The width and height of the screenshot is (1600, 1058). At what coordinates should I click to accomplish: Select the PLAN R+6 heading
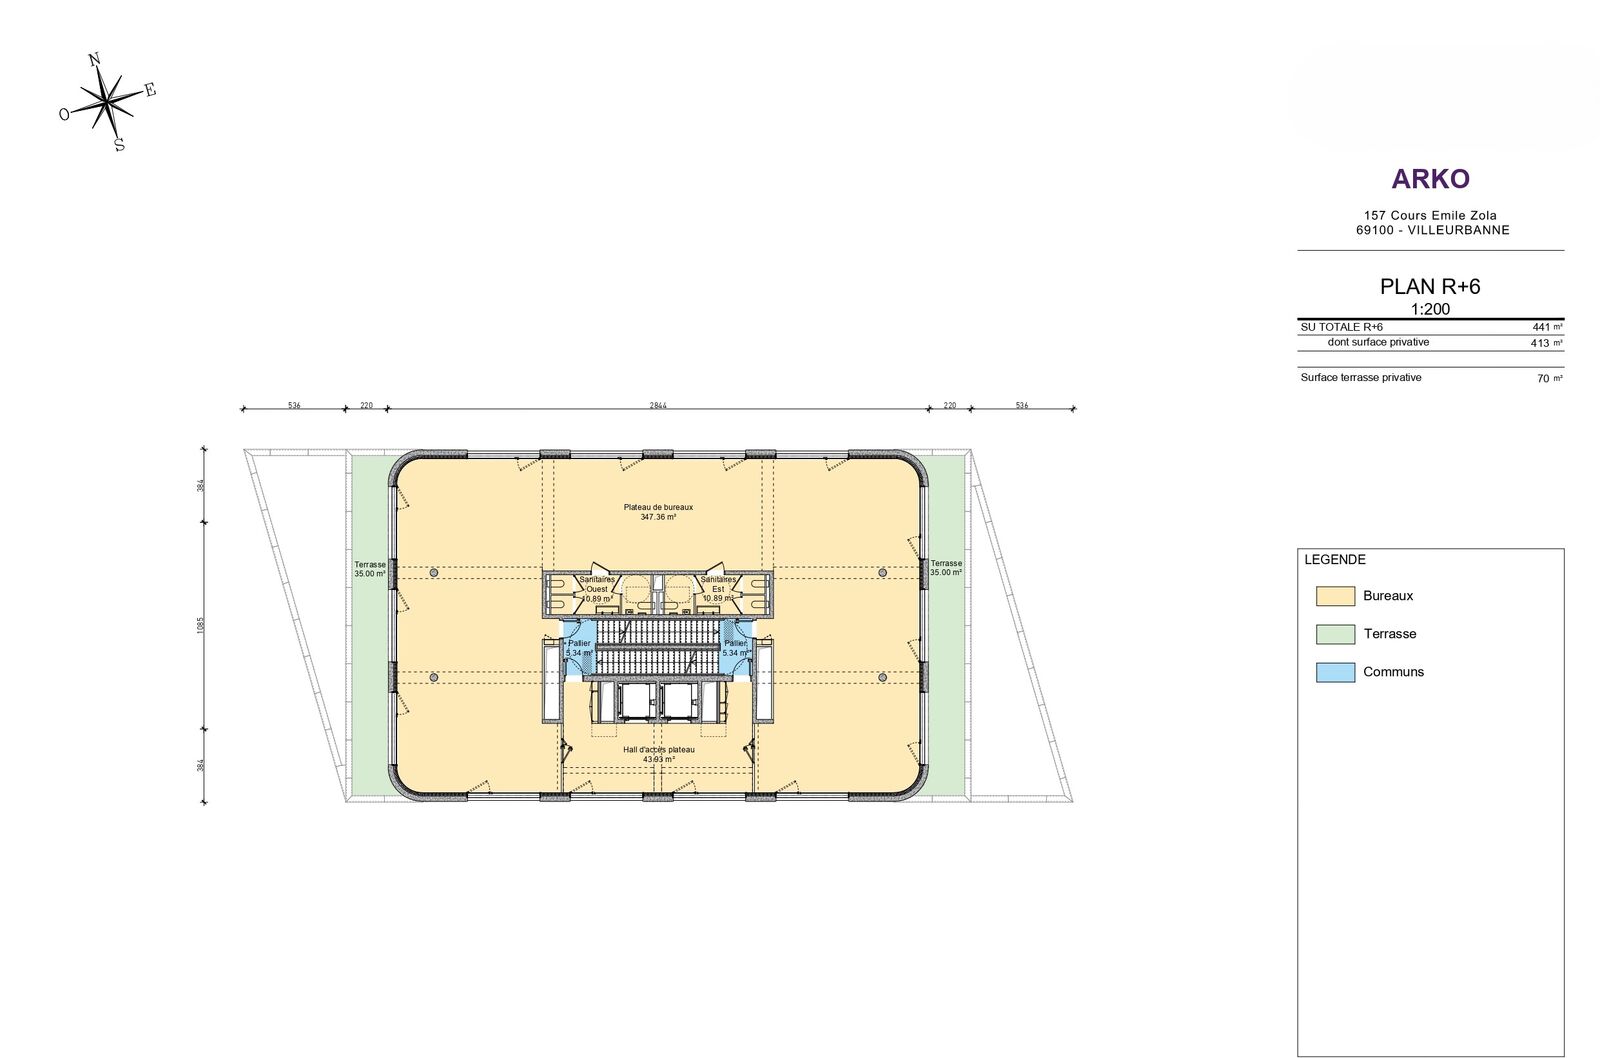(1430, 287)
